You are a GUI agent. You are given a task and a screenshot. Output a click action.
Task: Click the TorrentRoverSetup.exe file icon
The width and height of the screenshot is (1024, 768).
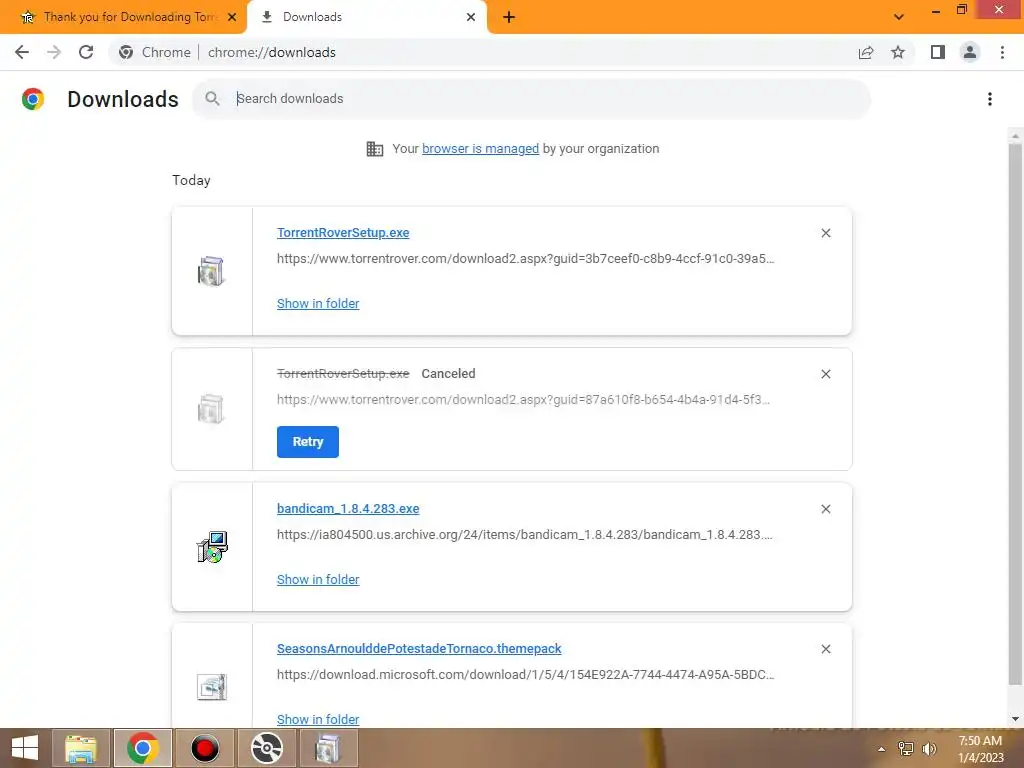coord(211,271)
